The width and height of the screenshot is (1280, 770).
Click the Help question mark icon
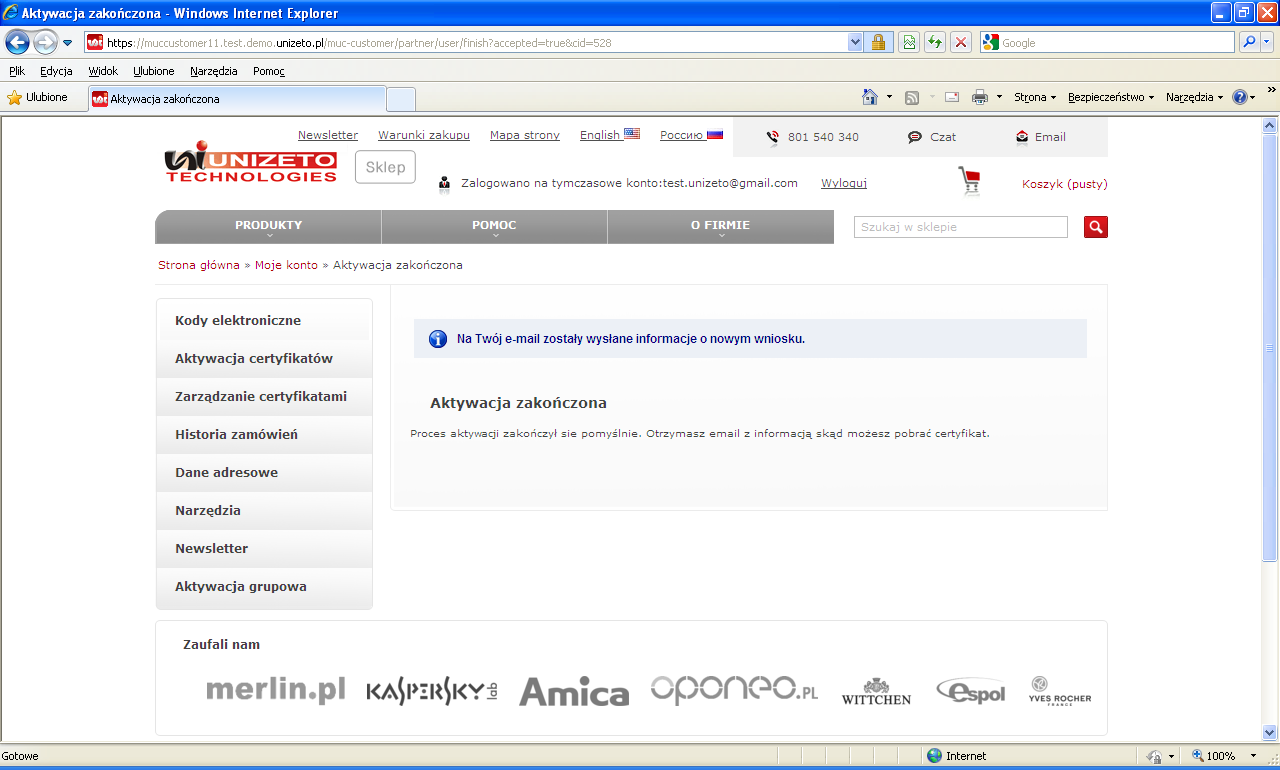tap(1240, 97)
